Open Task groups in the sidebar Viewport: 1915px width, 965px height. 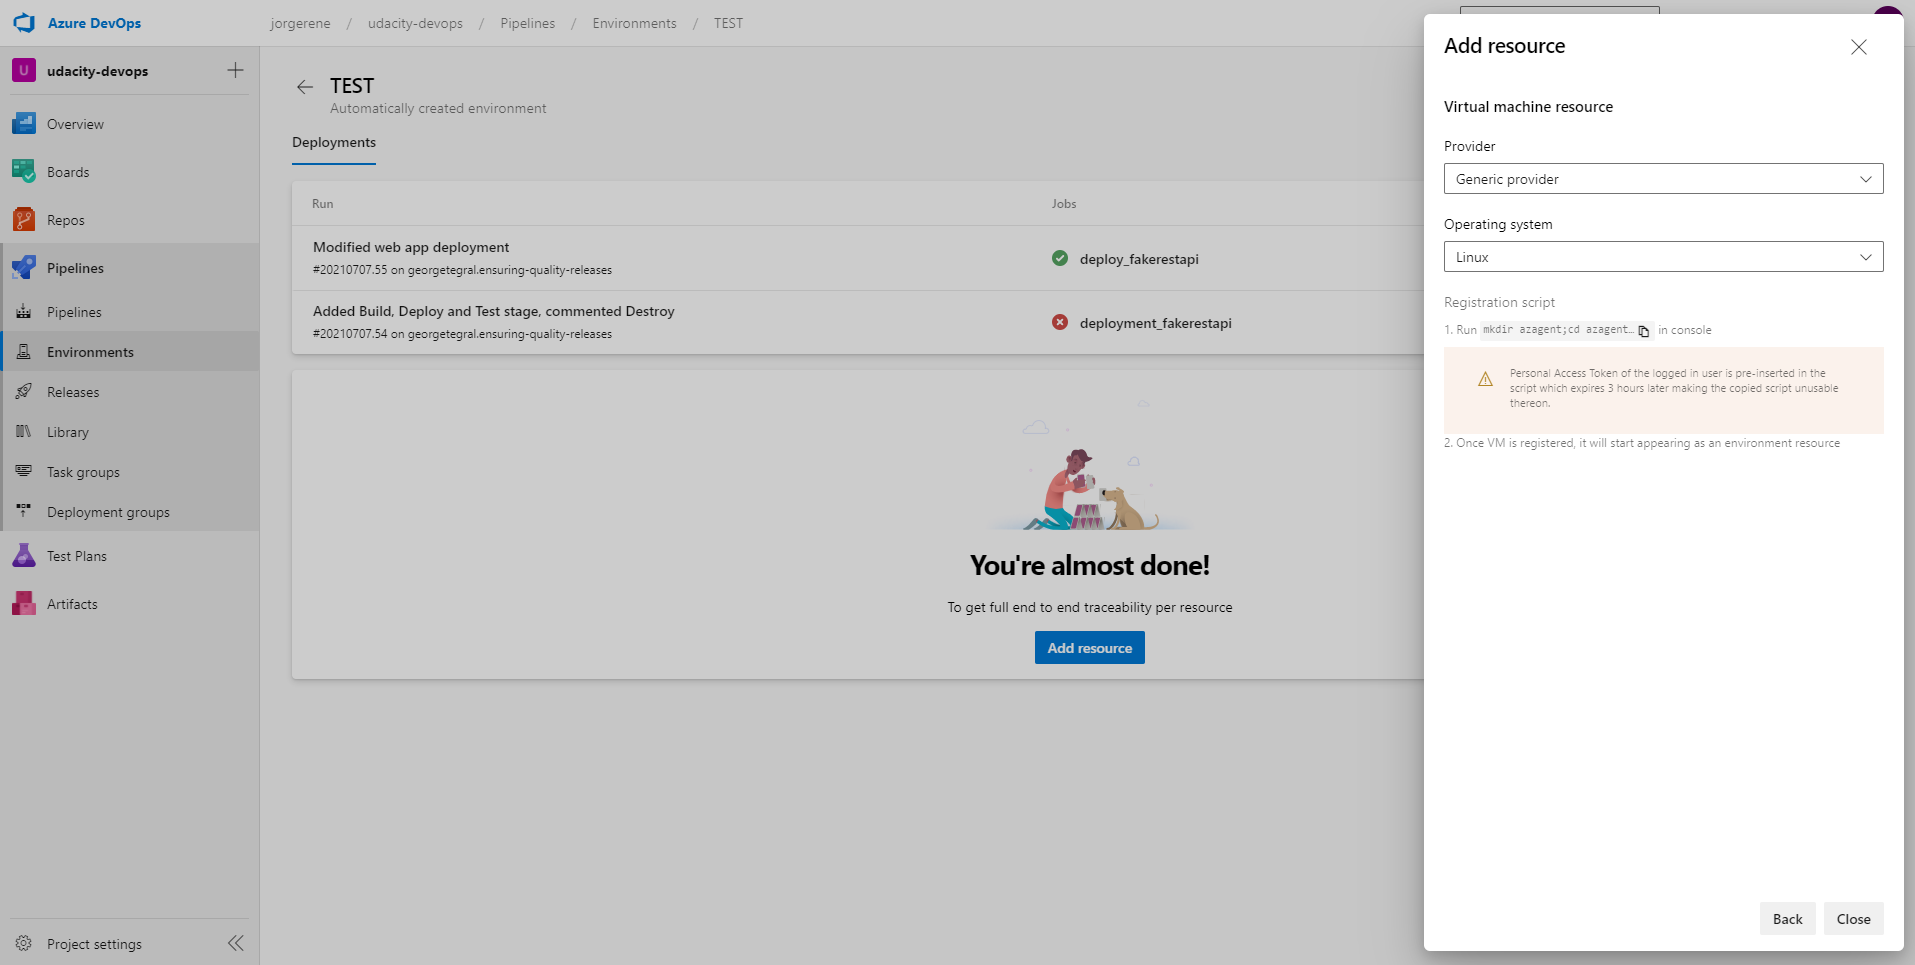[x=130, y=472]
